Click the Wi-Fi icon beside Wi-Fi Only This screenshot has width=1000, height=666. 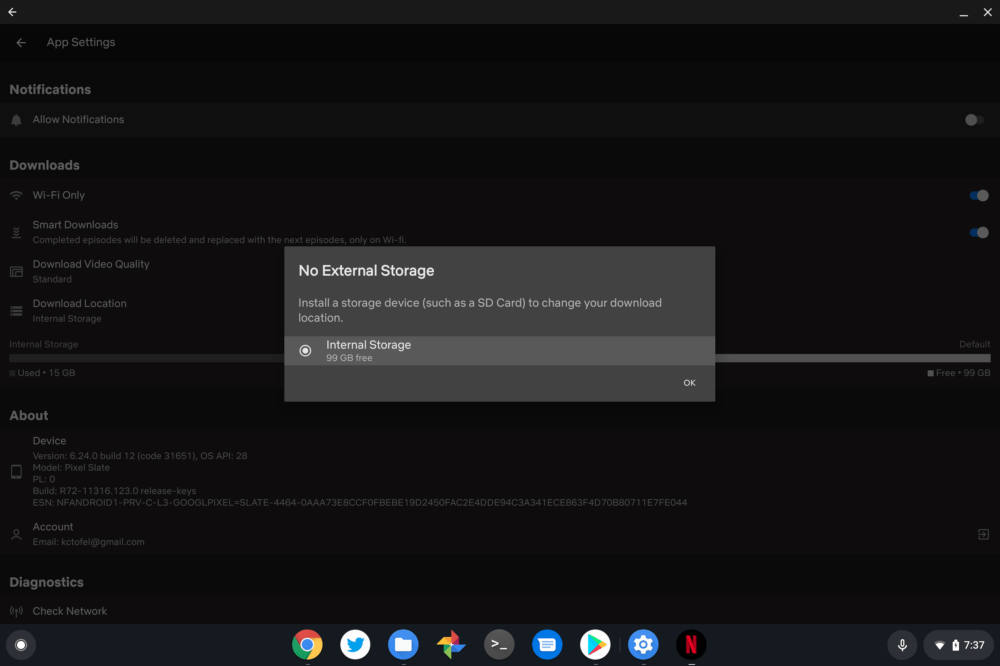(17, 195)
